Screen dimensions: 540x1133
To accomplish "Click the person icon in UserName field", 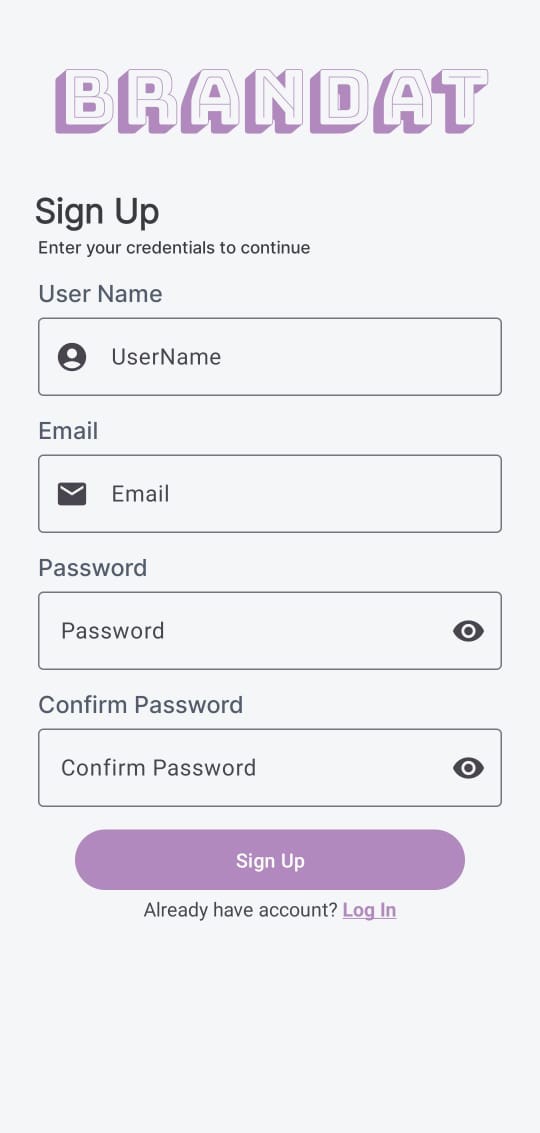I will 72,357.
